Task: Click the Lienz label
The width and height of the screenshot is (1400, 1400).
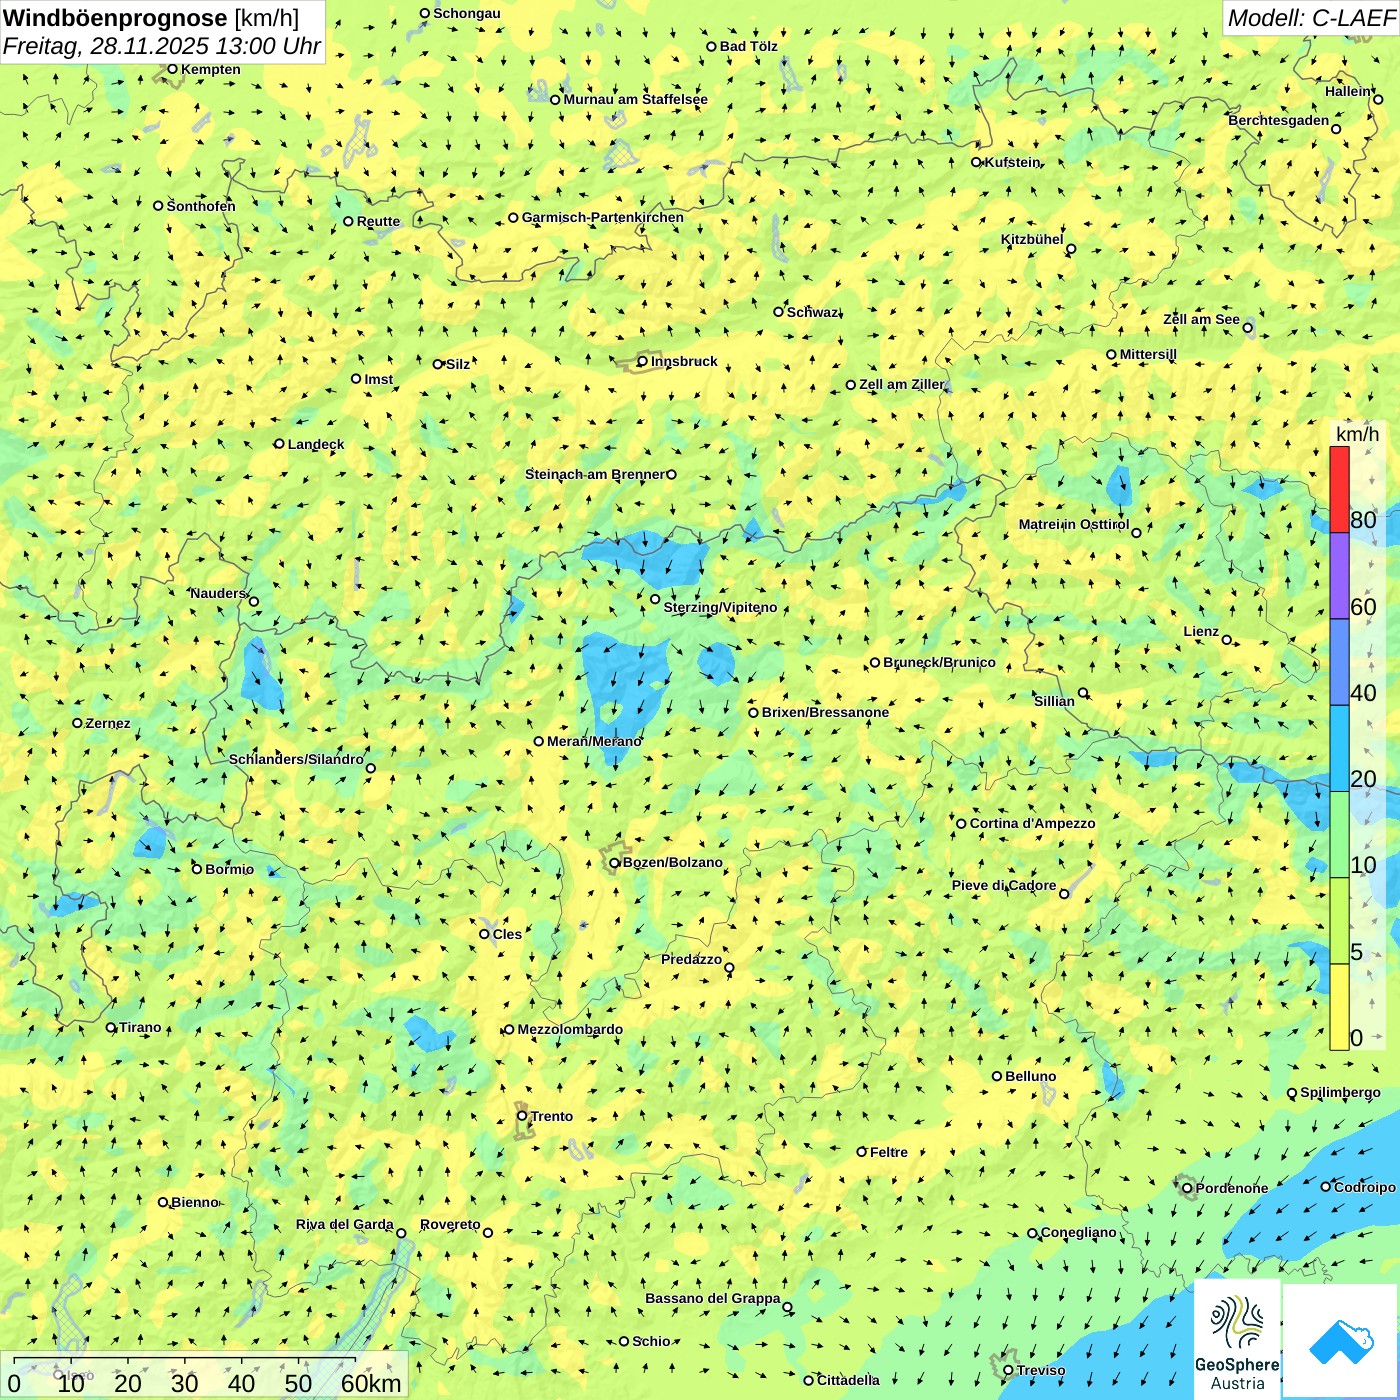Action: coord(1201,631)
